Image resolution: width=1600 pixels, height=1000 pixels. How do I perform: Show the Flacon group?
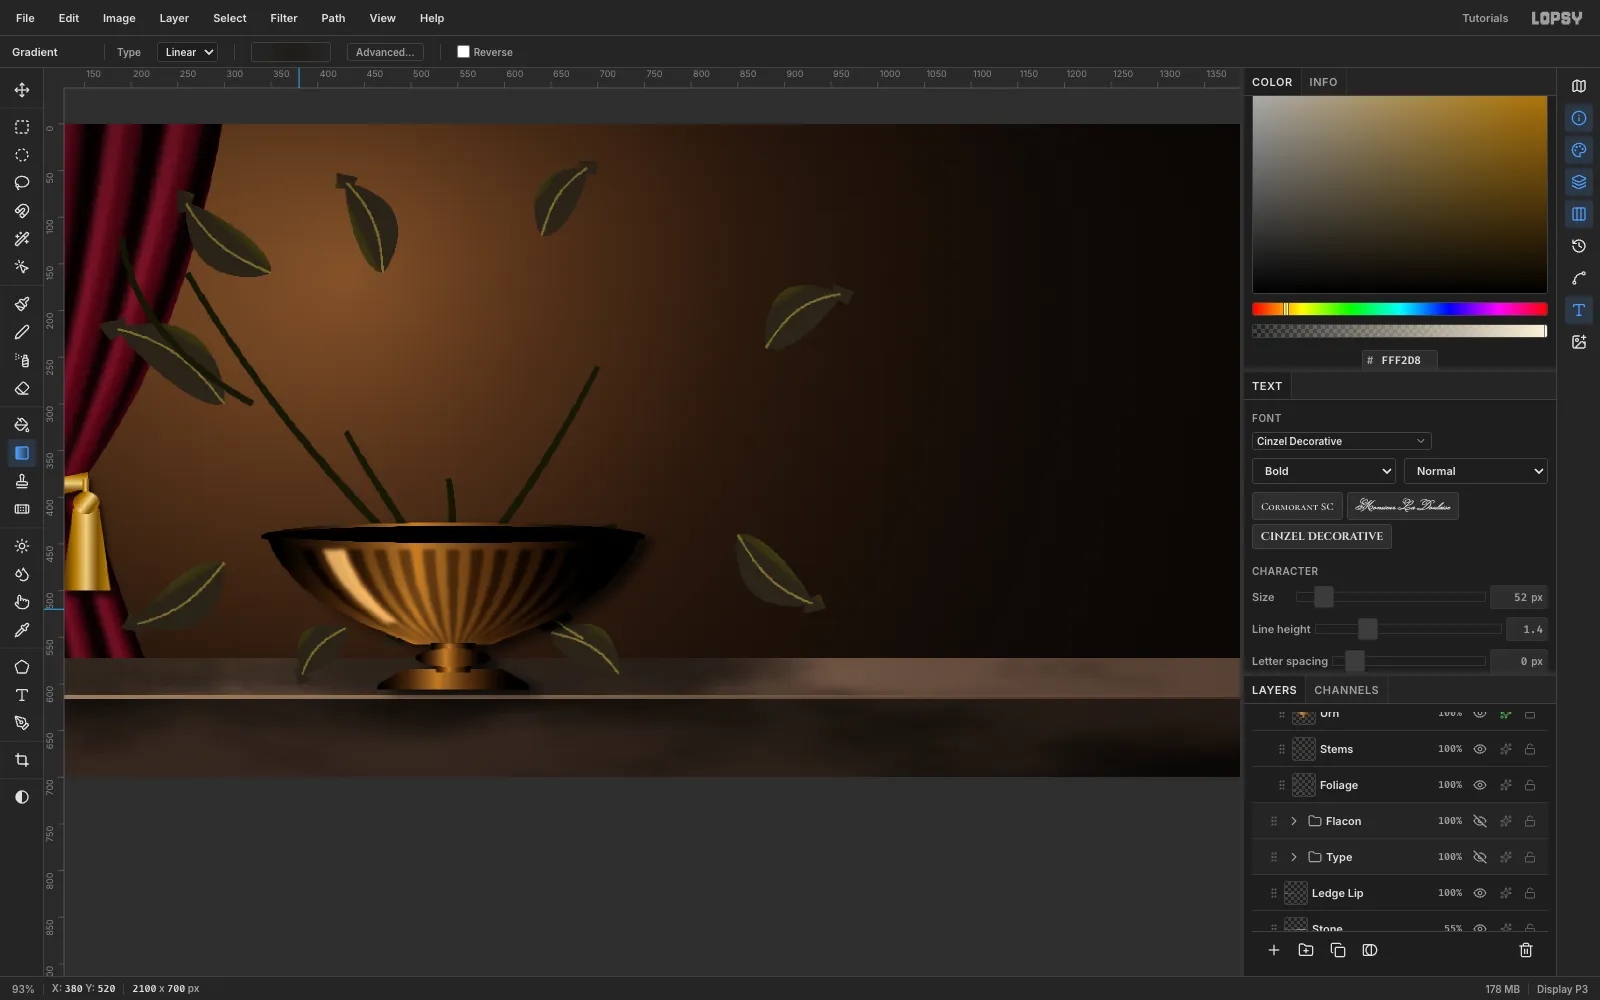point(1480,821)
